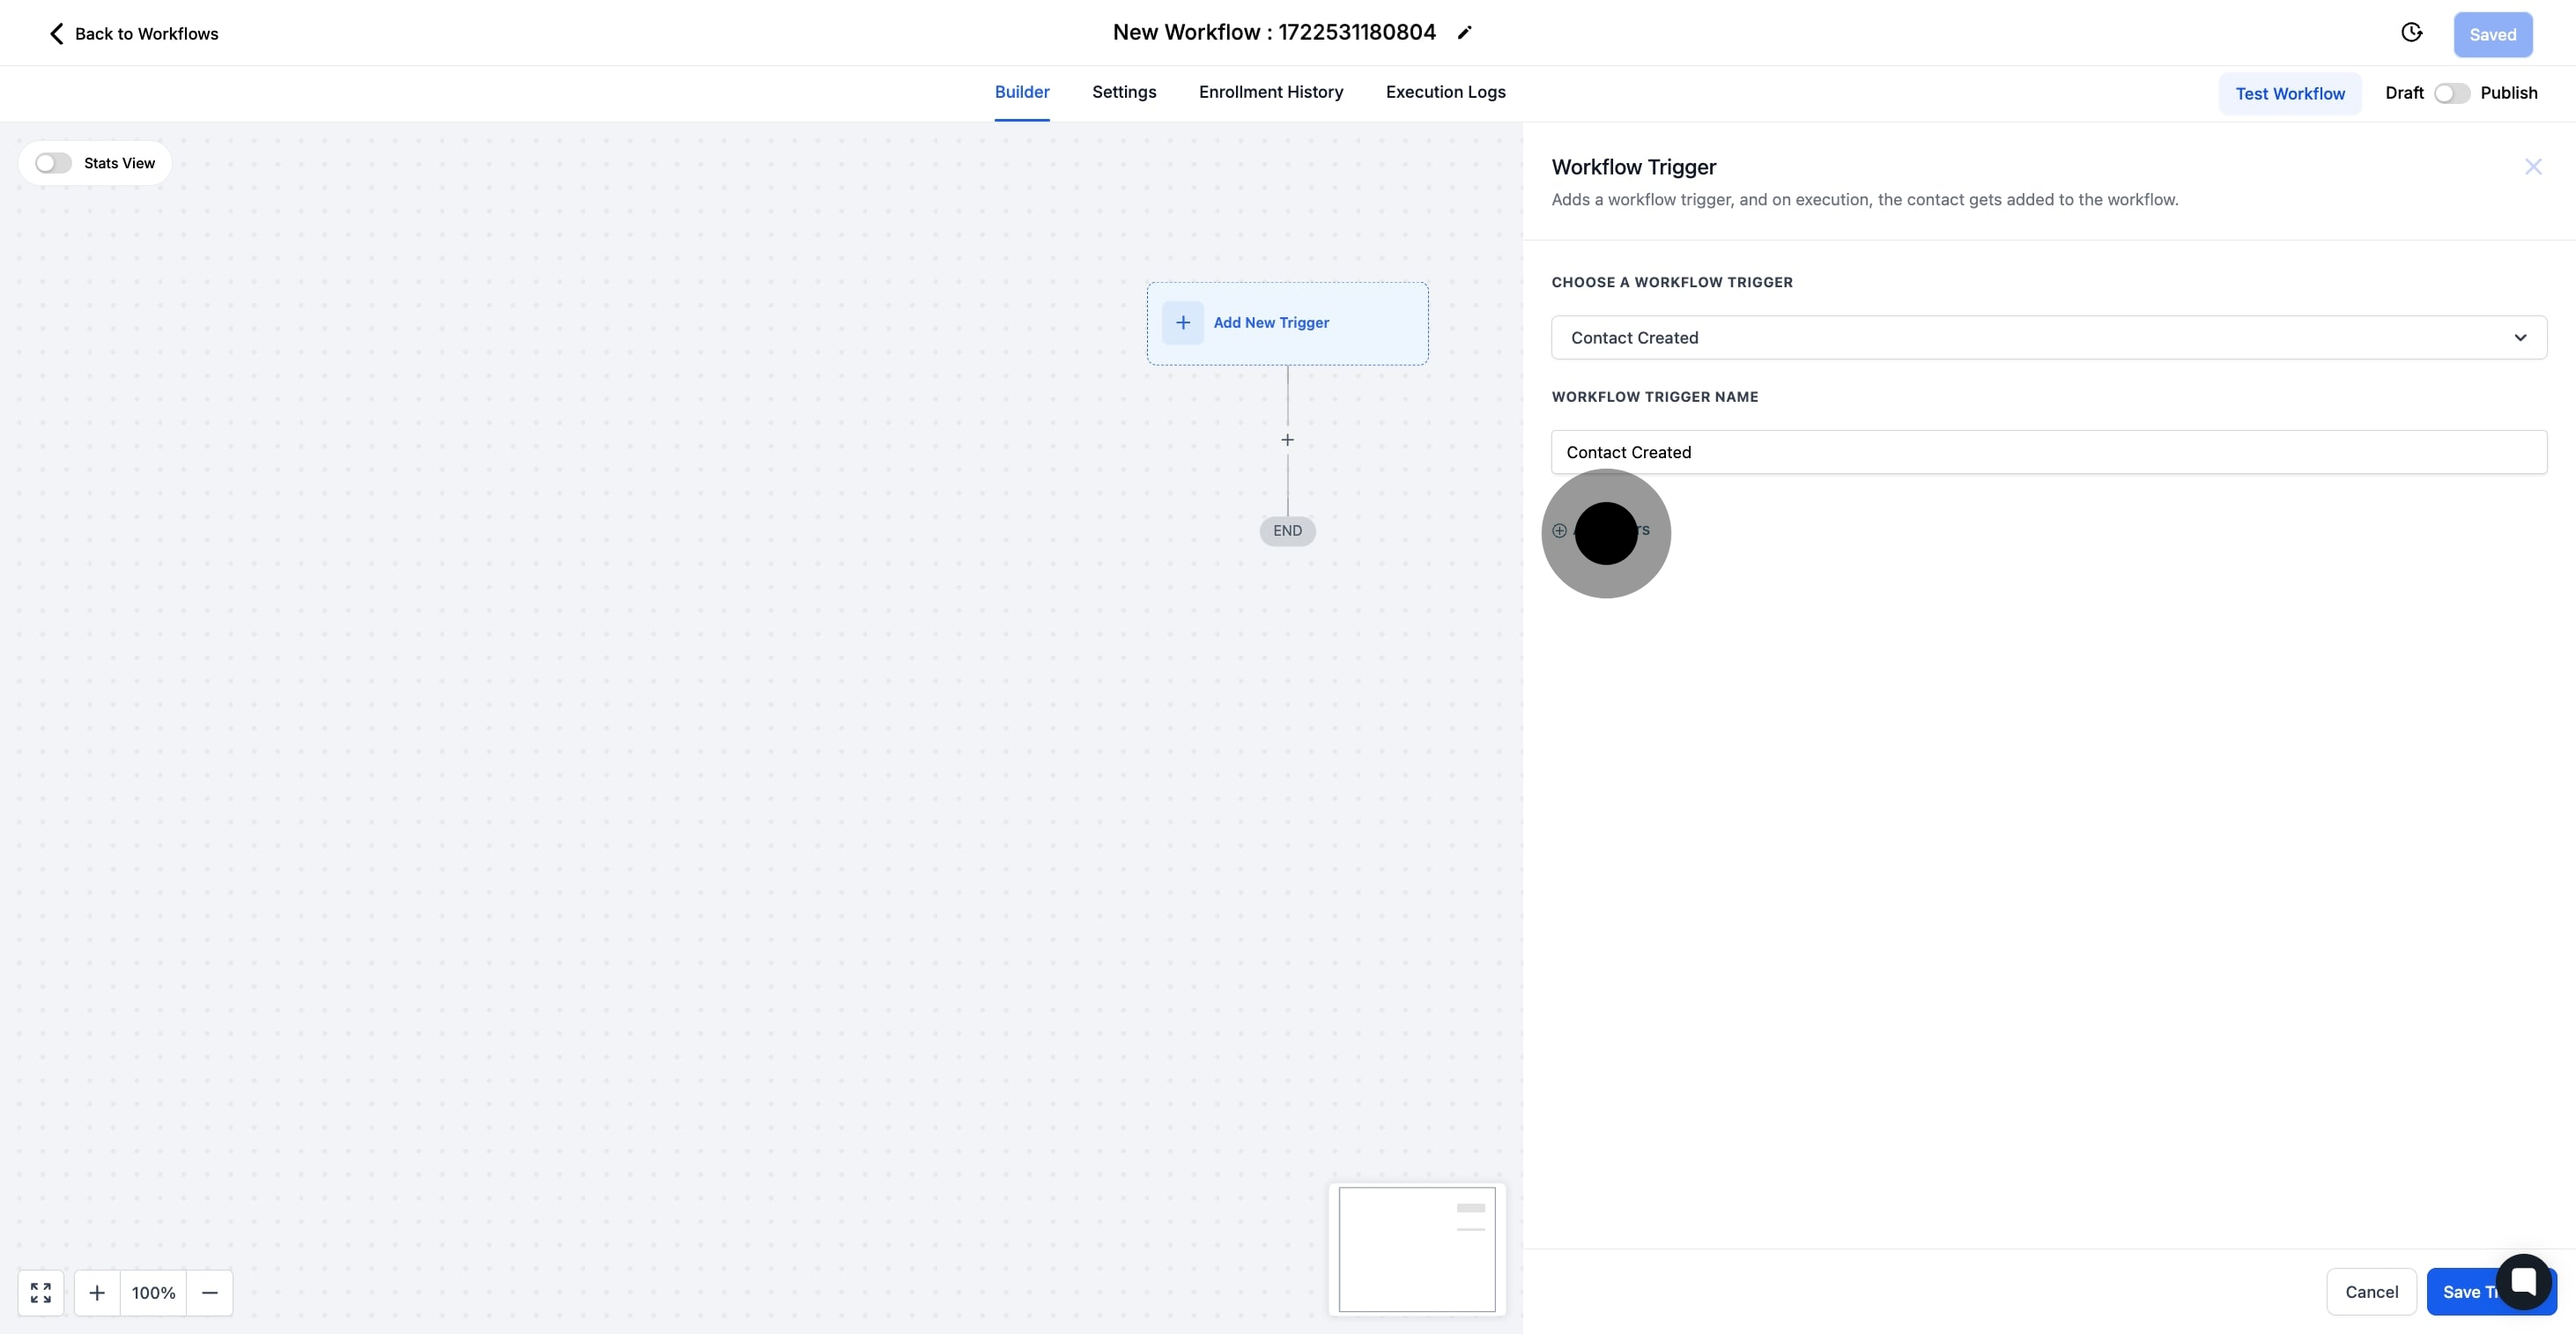
Task: Click fit-to-screen canvas icon
Action: click(x=41, y=1293)
